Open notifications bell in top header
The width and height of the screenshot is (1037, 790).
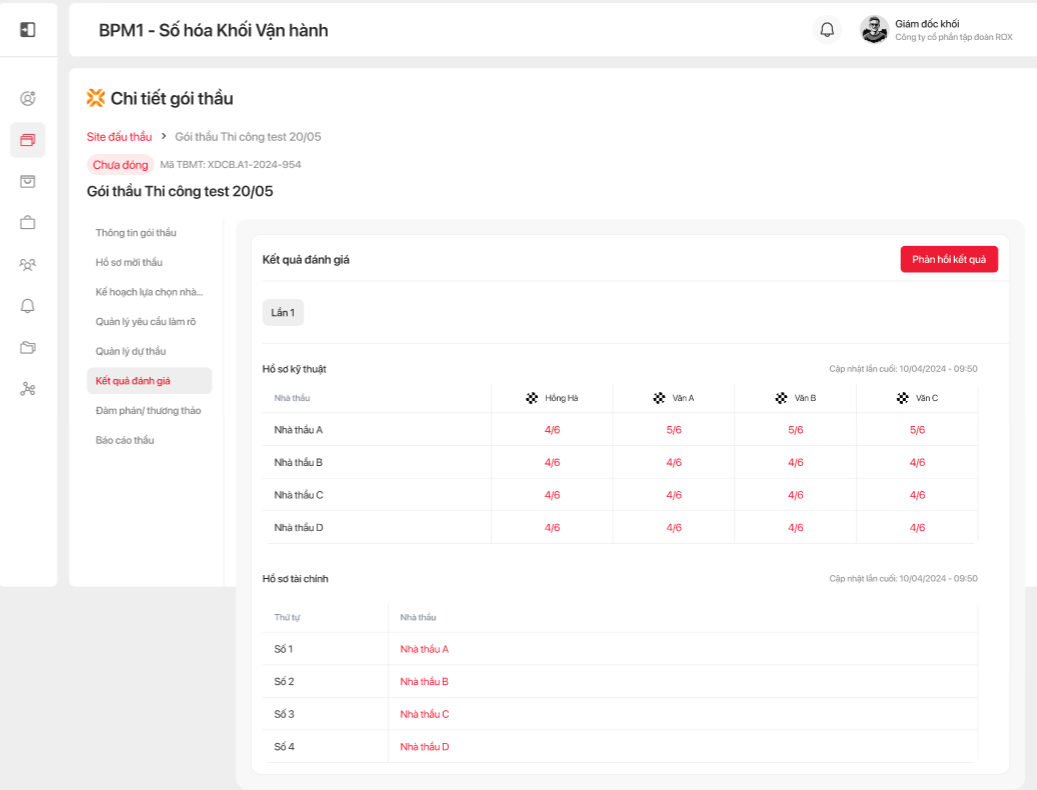point(827,30)
